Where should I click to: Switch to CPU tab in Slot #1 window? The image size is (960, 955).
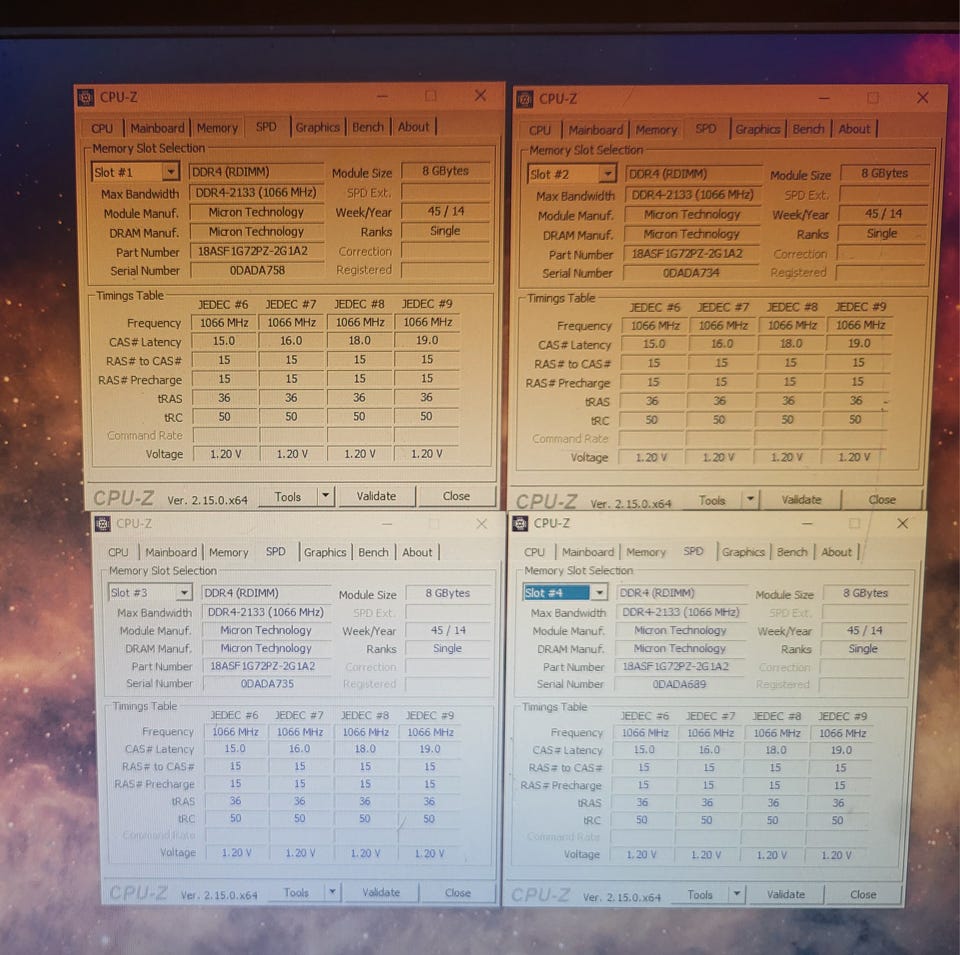(x=102, y=129)
